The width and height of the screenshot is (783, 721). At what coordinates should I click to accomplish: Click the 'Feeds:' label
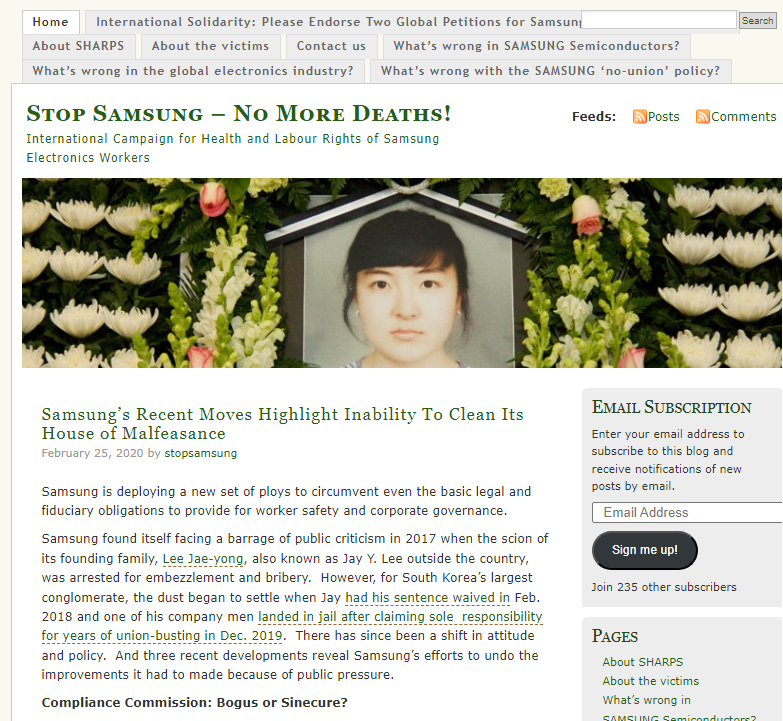594,116
